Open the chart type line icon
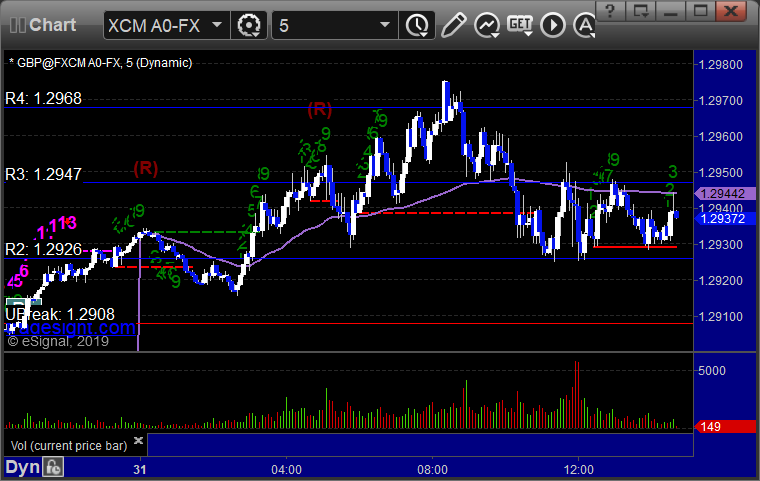The image size is (760, 481). [x=487, y=25]
